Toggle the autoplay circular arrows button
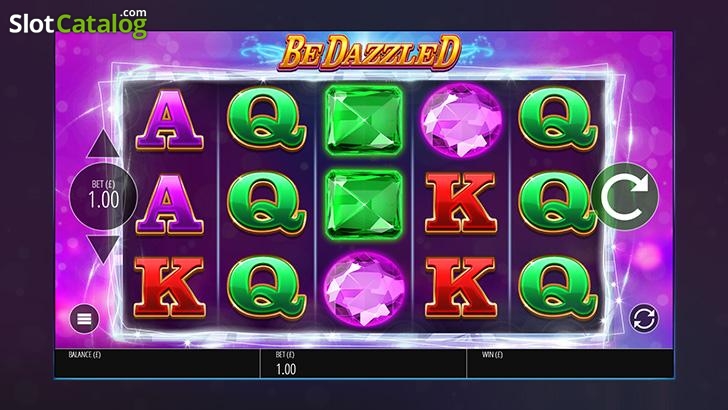Viewport: 728px width, 410px height. (644, 319)
